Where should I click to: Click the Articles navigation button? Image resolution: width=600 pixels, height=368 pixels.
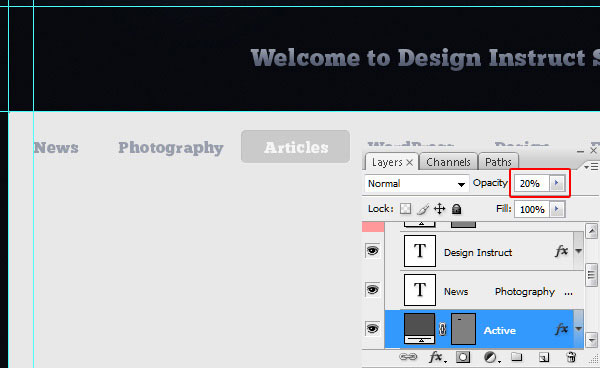[295, 147]
